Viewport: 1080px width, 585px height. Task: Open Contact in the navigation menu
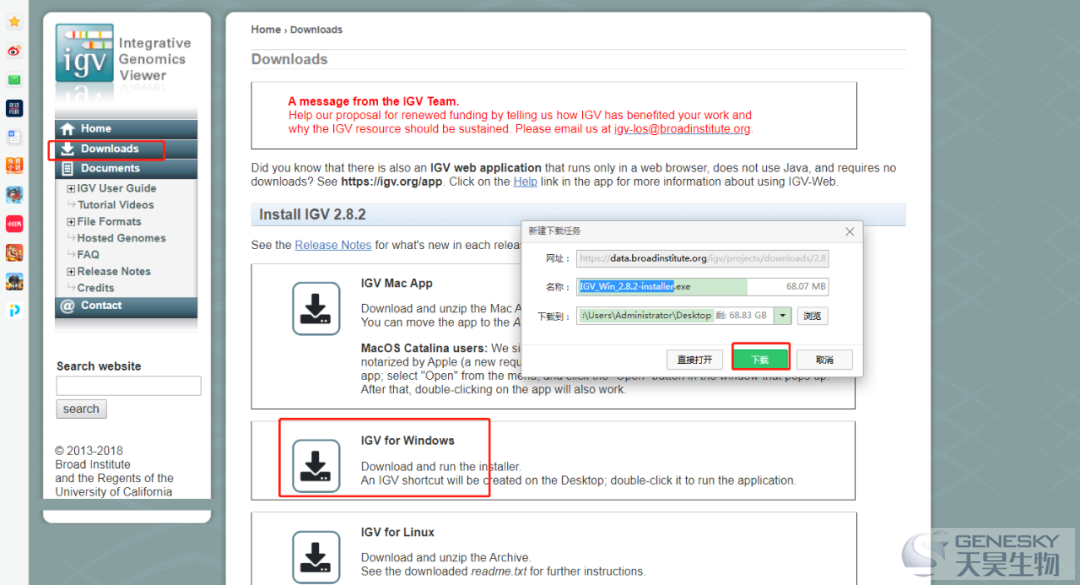101,305
